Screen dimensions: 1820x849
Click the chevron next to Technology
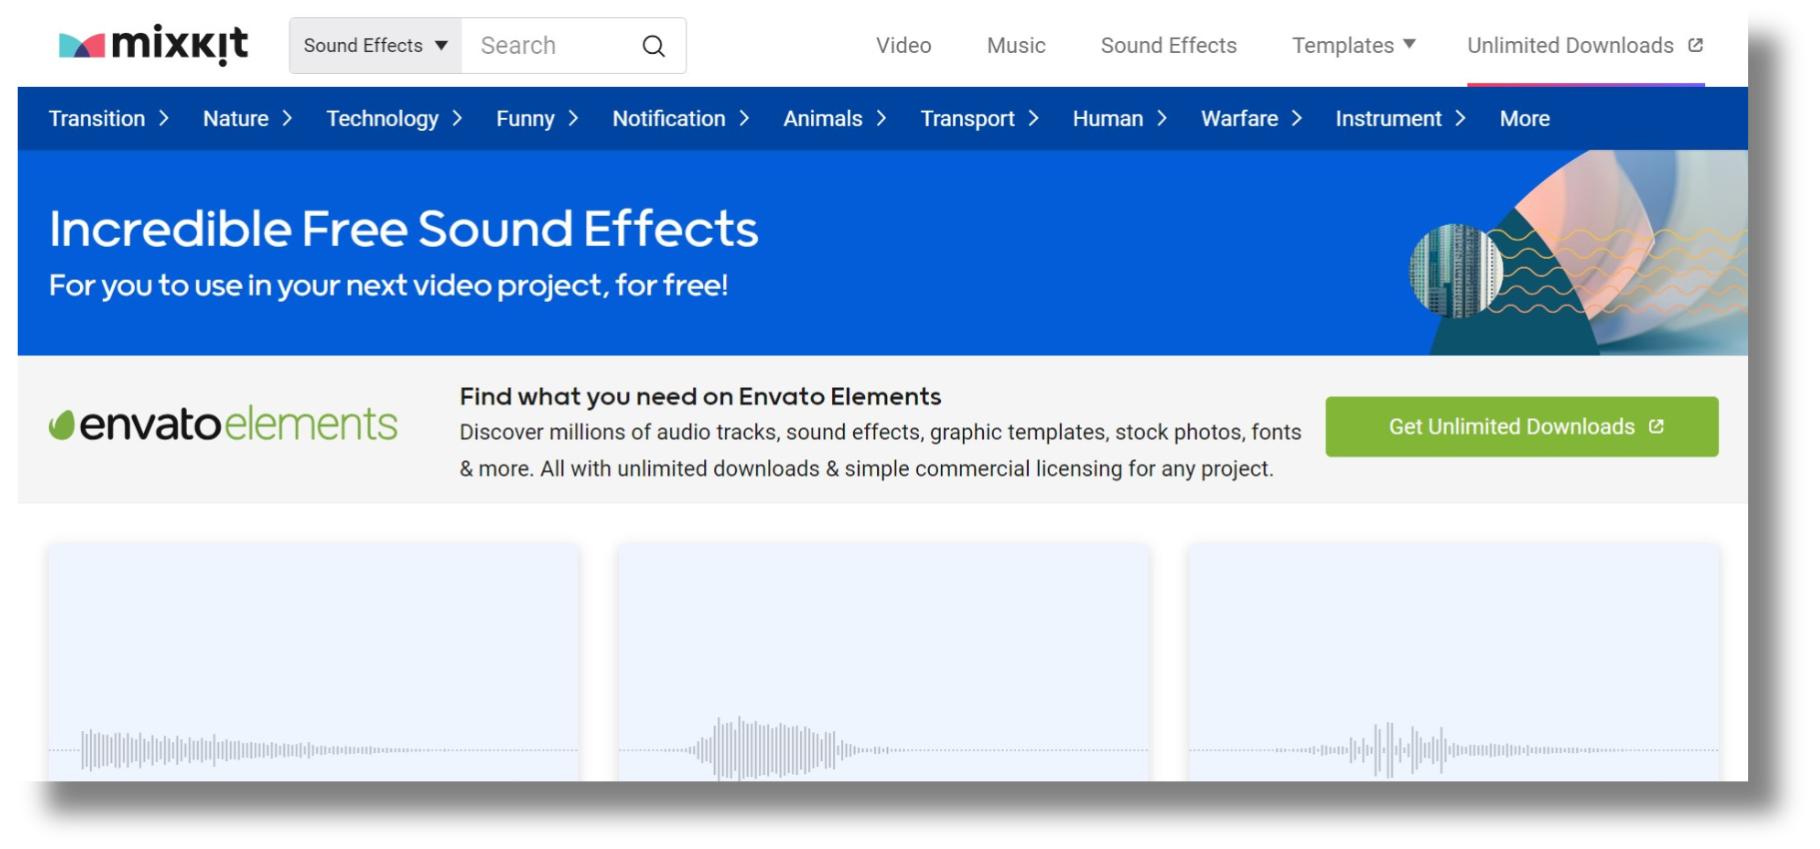[x=457, y=119]
